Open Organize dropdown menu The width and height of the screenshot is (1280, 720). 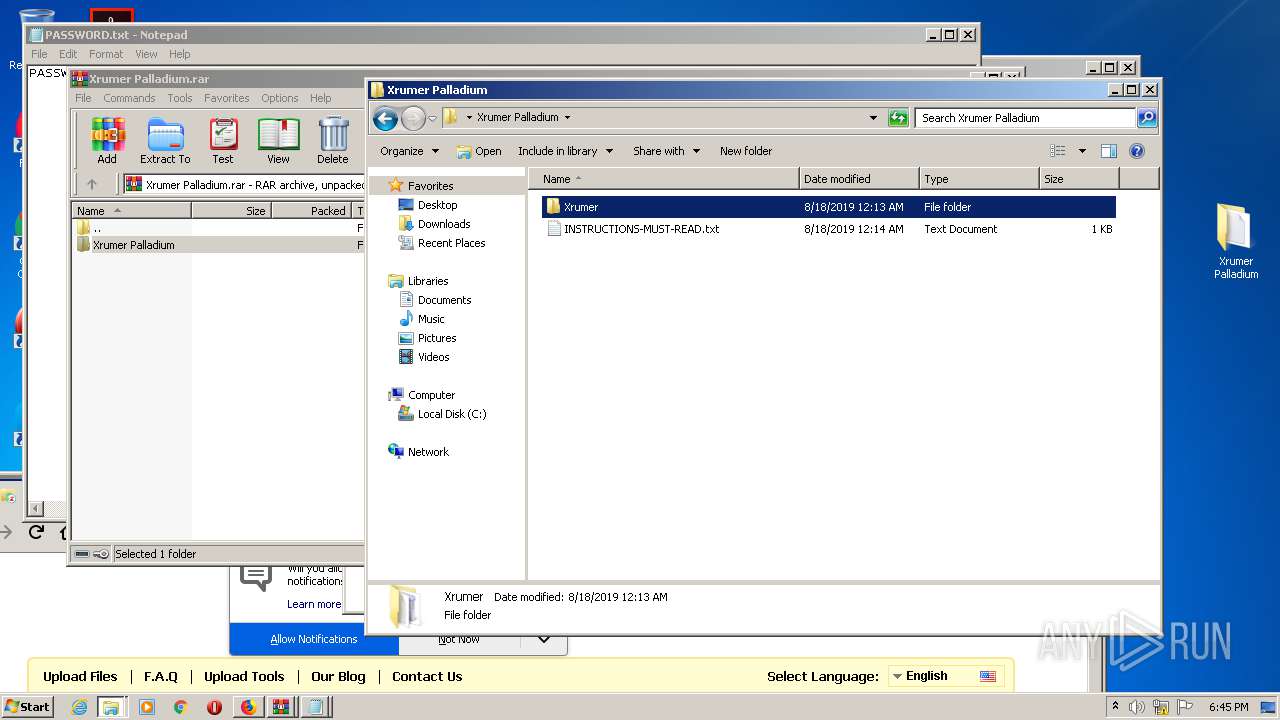(409, 151)
